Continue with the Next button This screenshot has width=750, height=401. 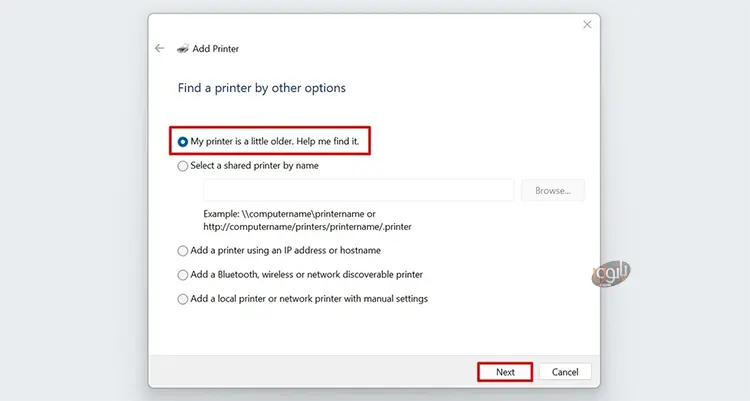(x=505, y=372)
